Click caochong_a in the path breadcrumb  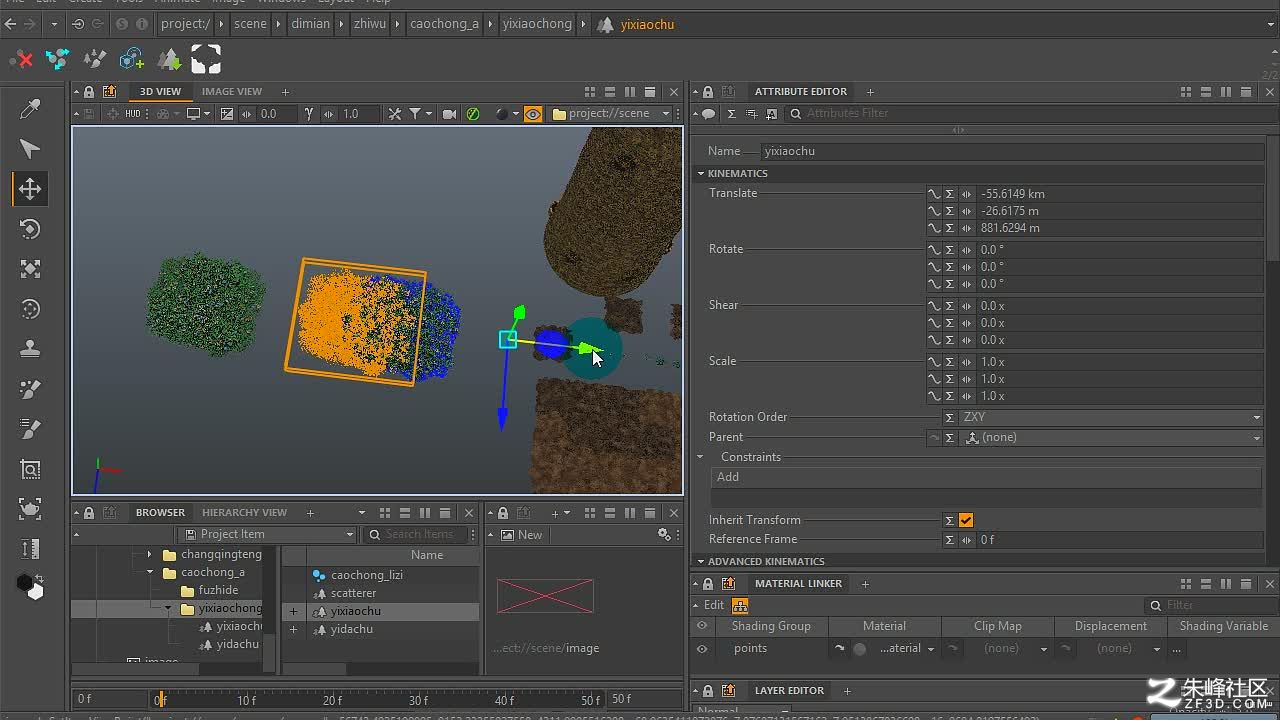coord(444,24)
